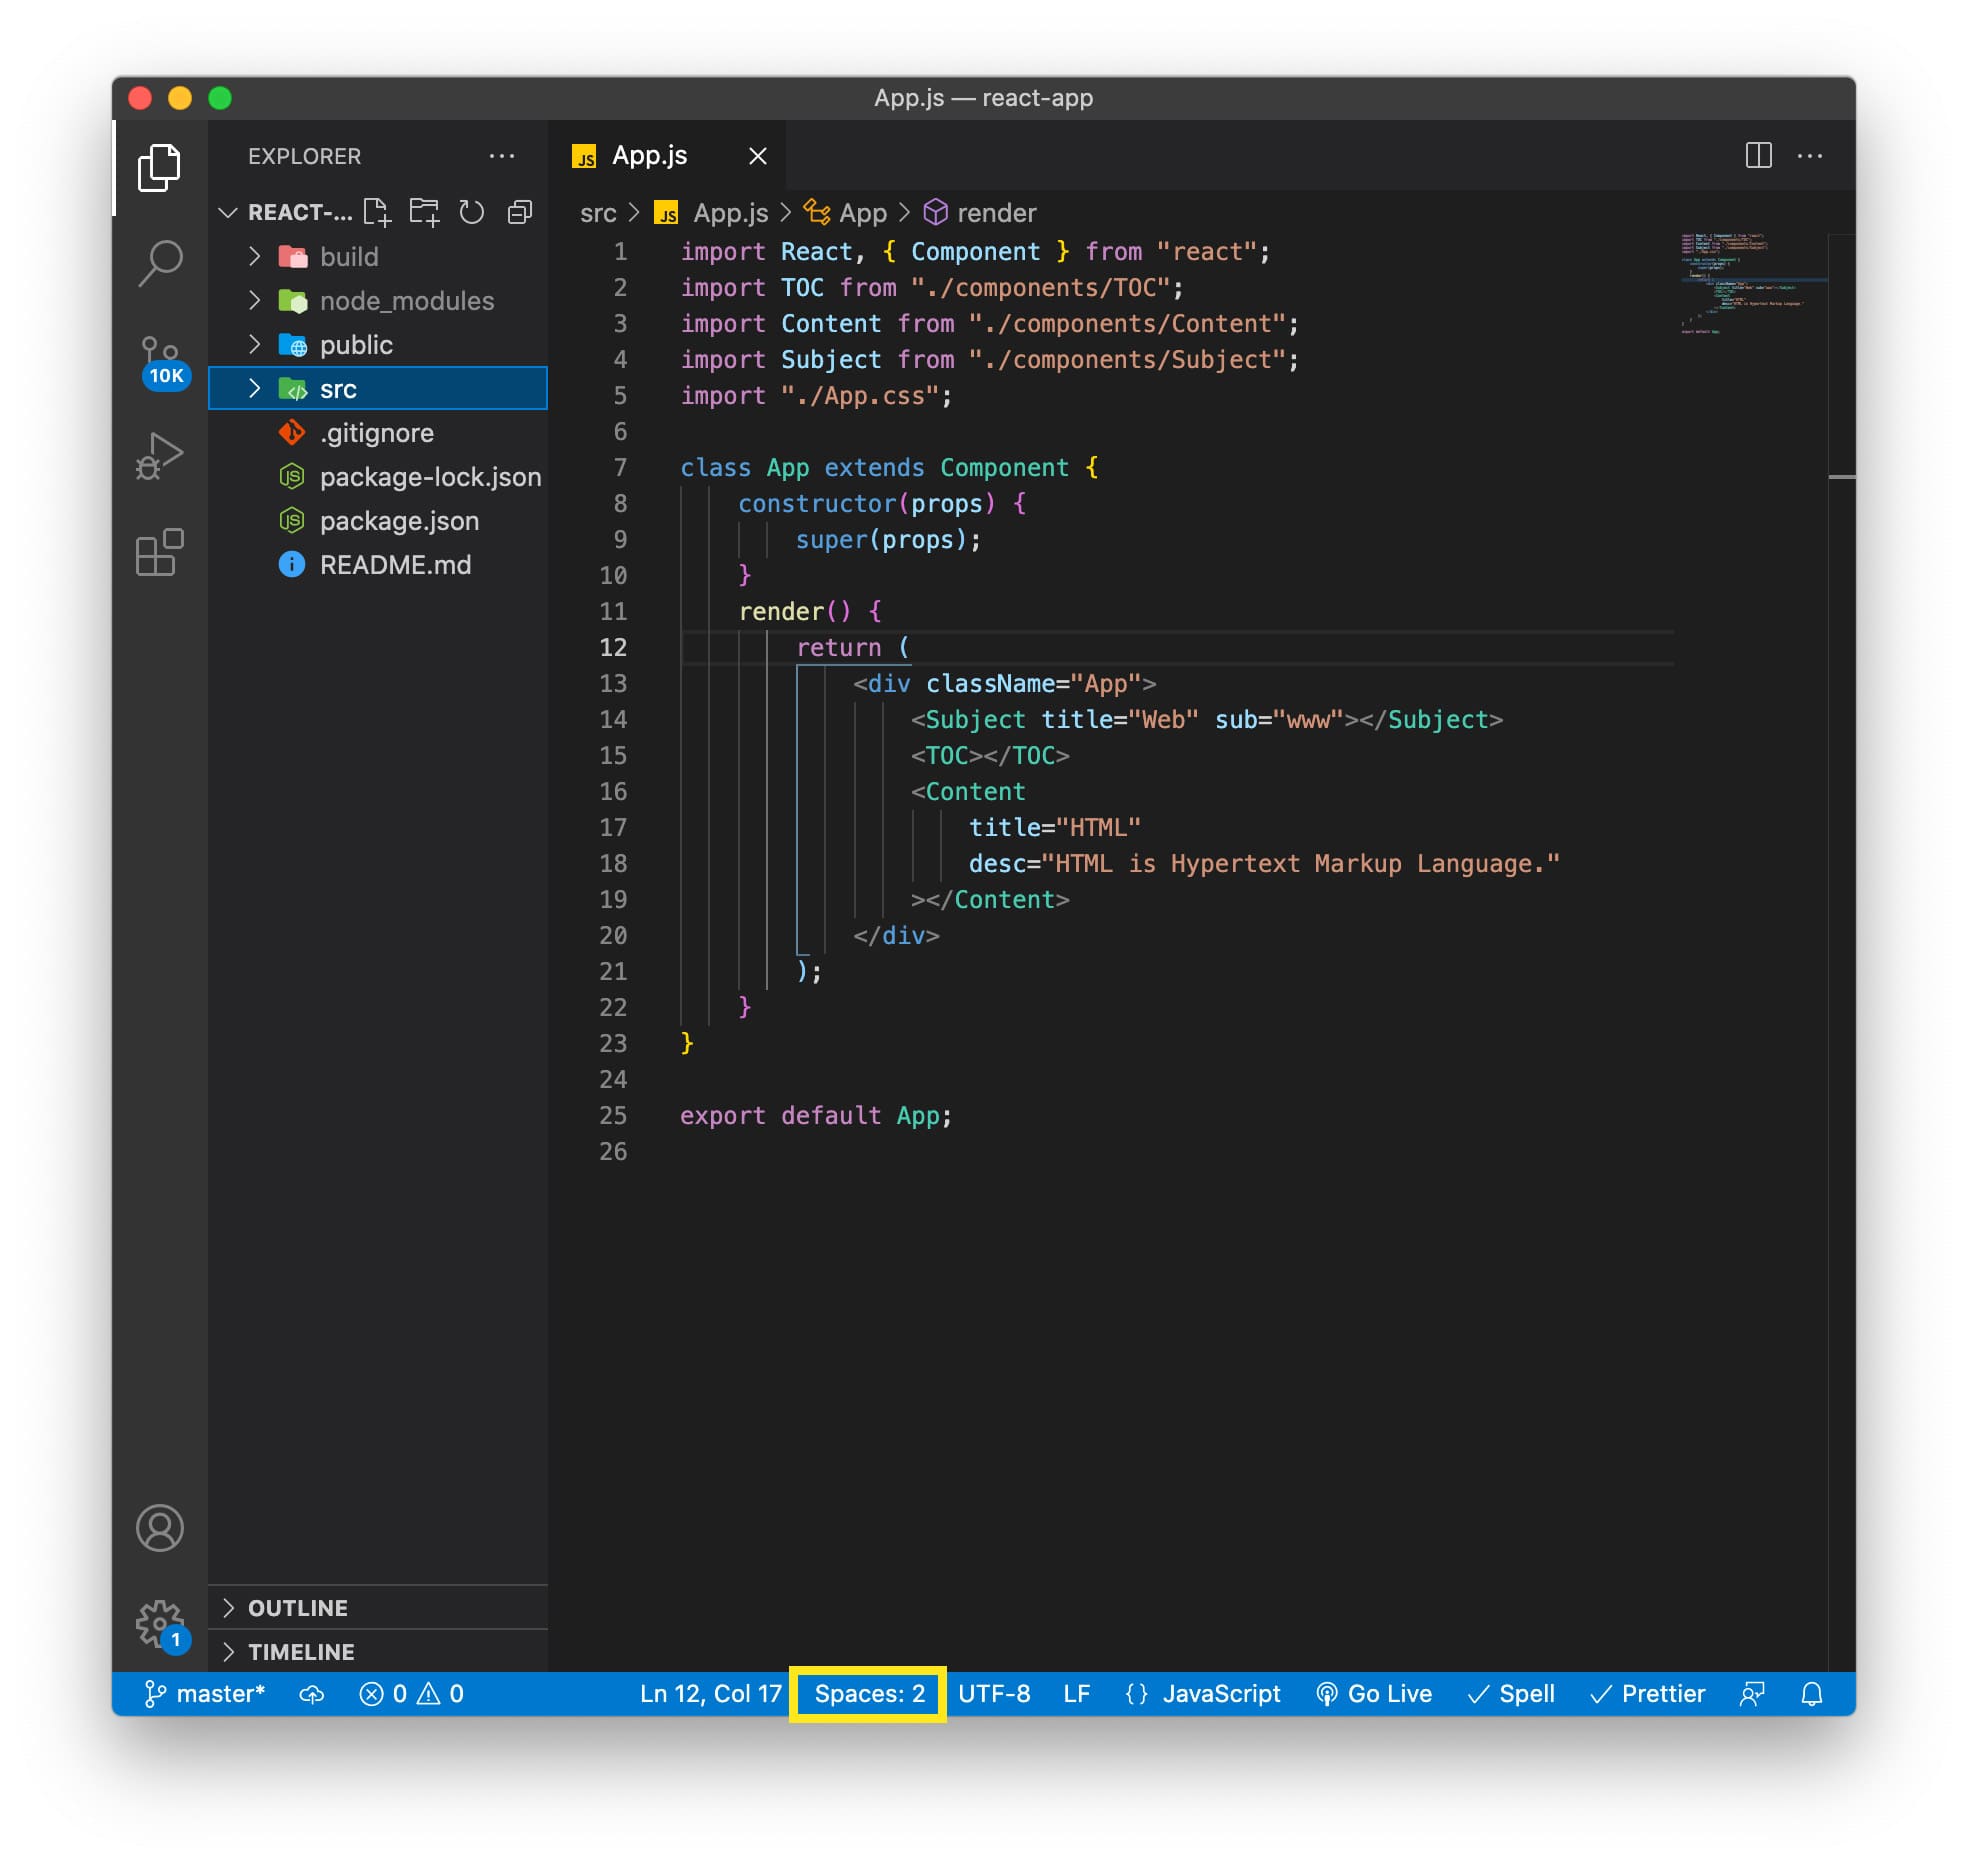Click the Refresh Explorer icon

(471, 212)
